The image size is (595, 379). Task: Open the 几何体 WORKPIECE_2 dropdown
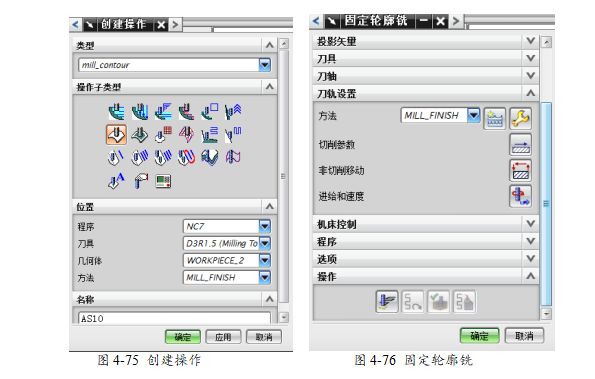tap(265, 260)
